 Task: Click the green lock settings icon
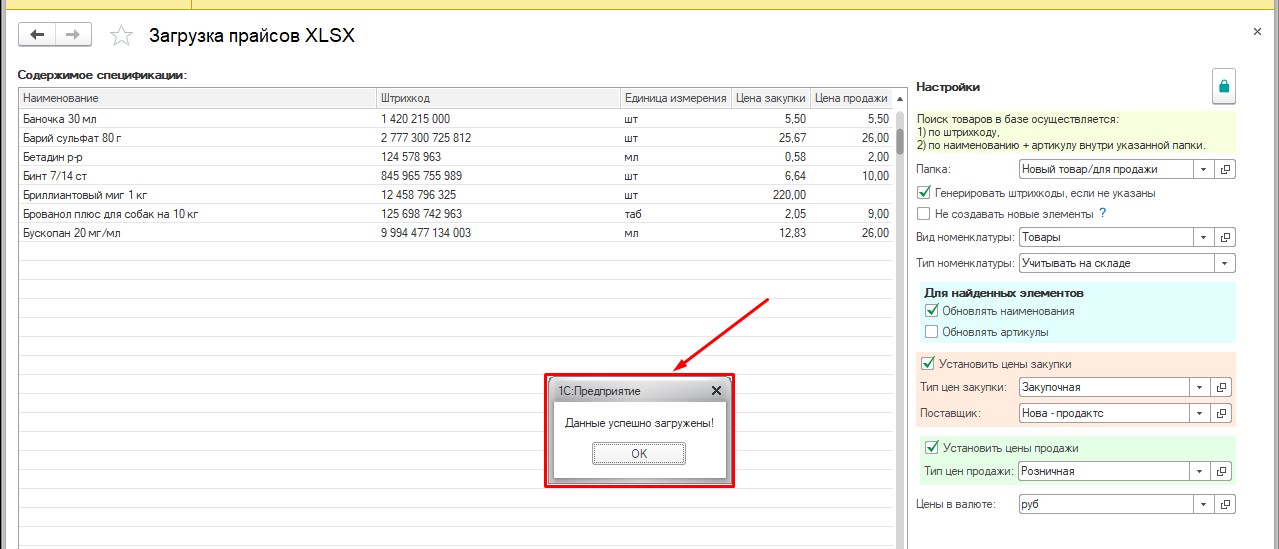pos(1223,86)
